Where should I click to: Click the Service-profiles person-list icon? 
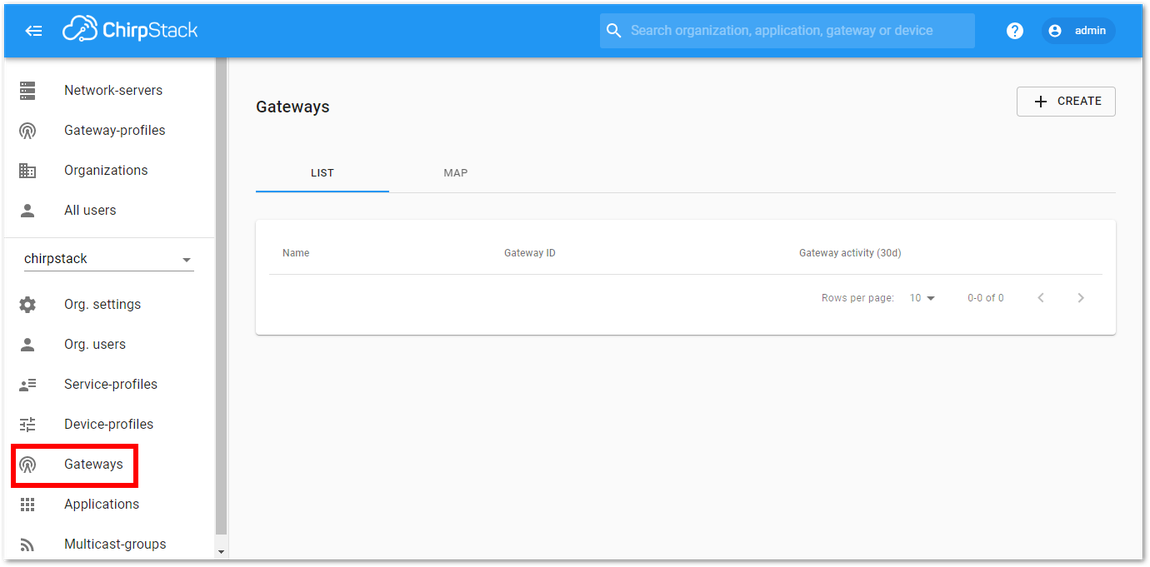pos(27,384)
